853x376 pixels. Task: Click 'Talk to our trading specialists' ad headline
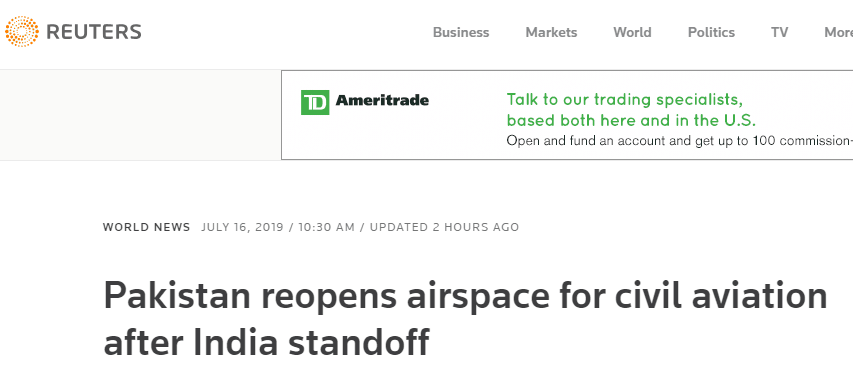625,100
